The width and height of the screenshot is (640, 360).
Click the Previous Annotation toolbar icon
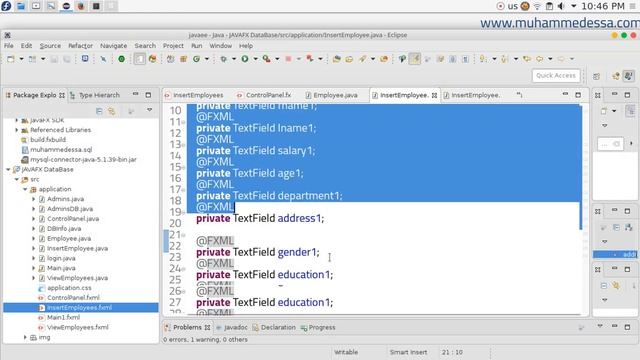(x=505, y=59)
